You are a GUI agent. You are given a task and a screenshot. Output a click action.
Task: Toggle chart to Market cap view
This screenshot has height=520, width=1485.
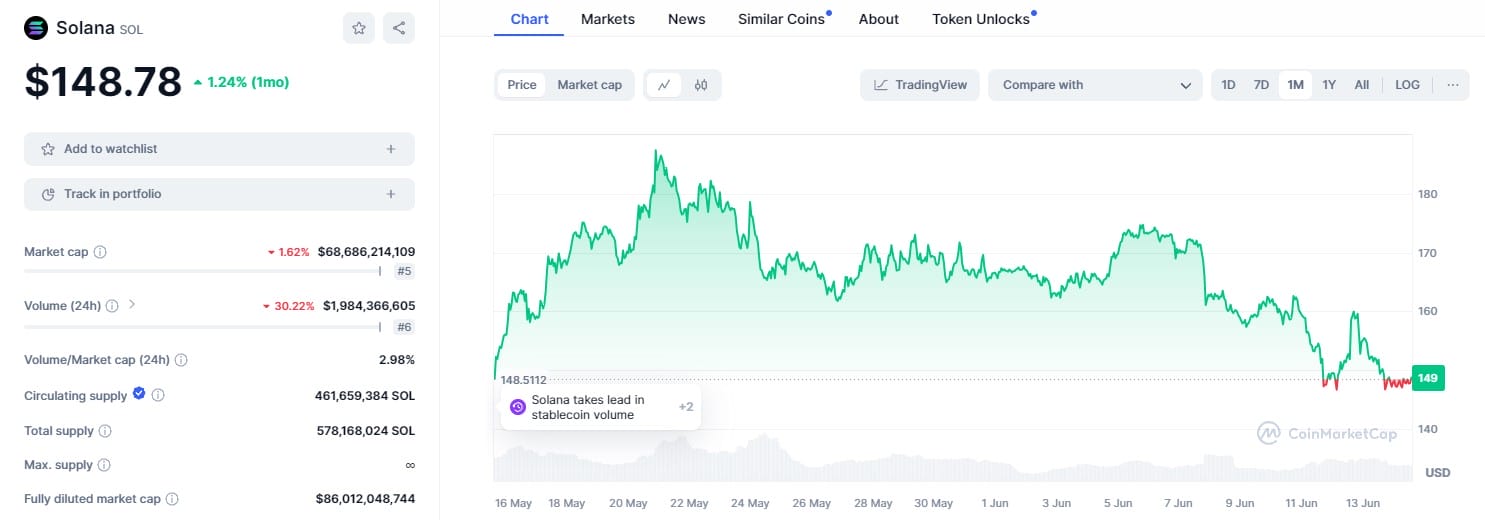589,85
